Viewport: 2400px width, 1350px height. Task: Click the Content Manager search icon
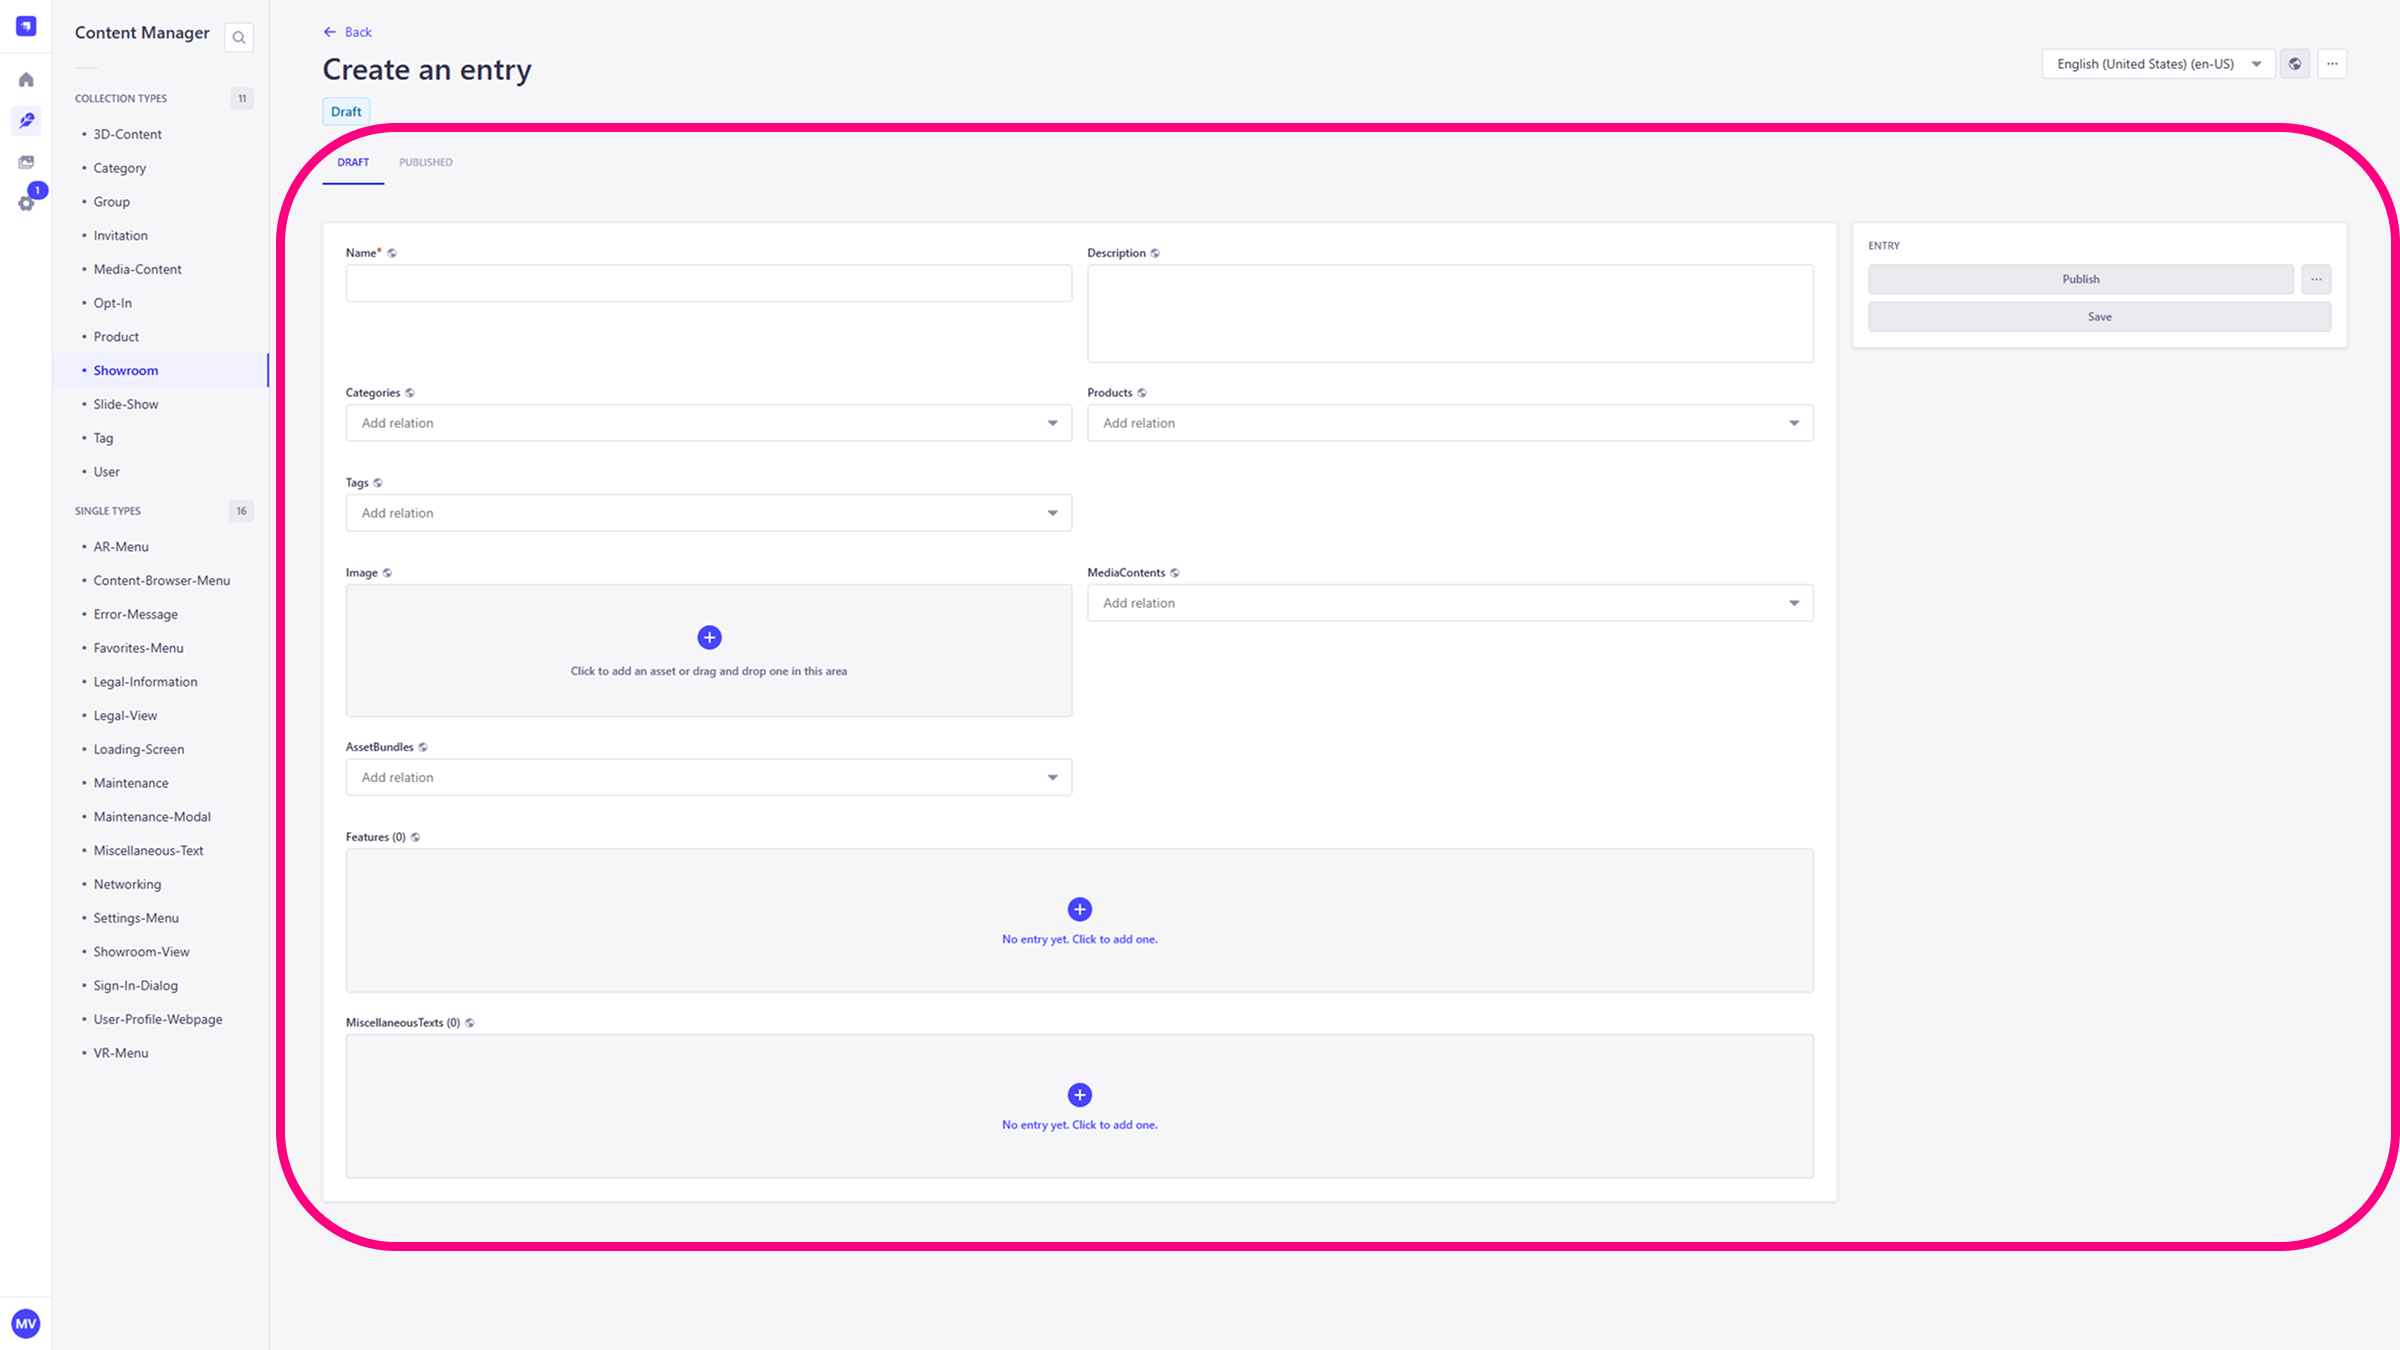click(239, 38)
